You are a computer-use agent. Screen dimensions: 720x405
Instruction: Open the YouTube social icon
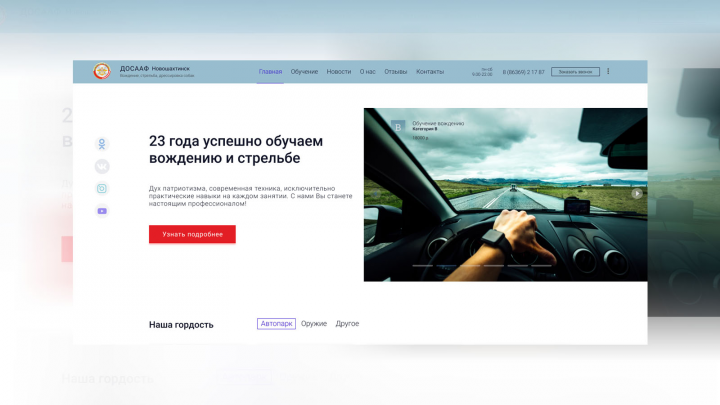[x=102, y=211]
